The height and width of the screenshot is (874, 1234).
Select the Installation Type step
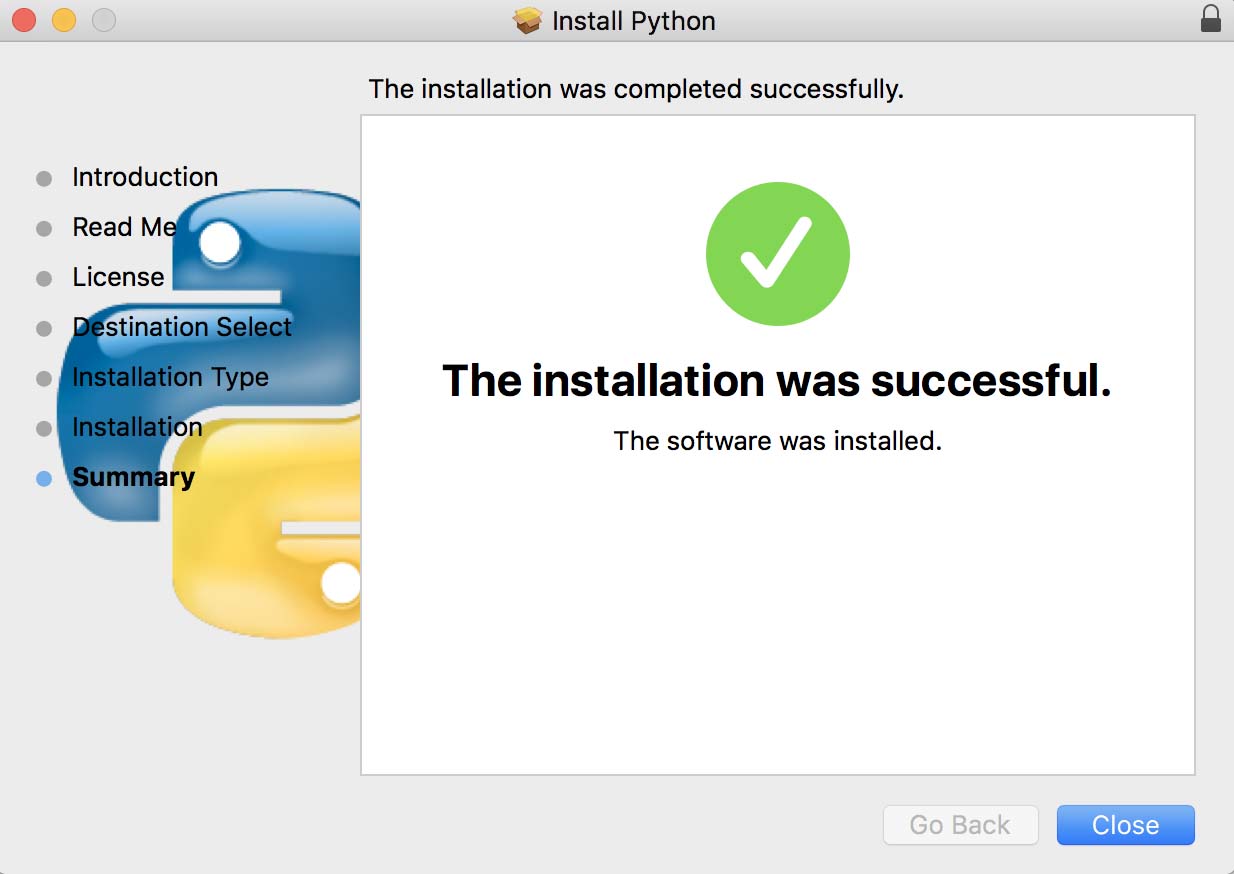point(170,377)
